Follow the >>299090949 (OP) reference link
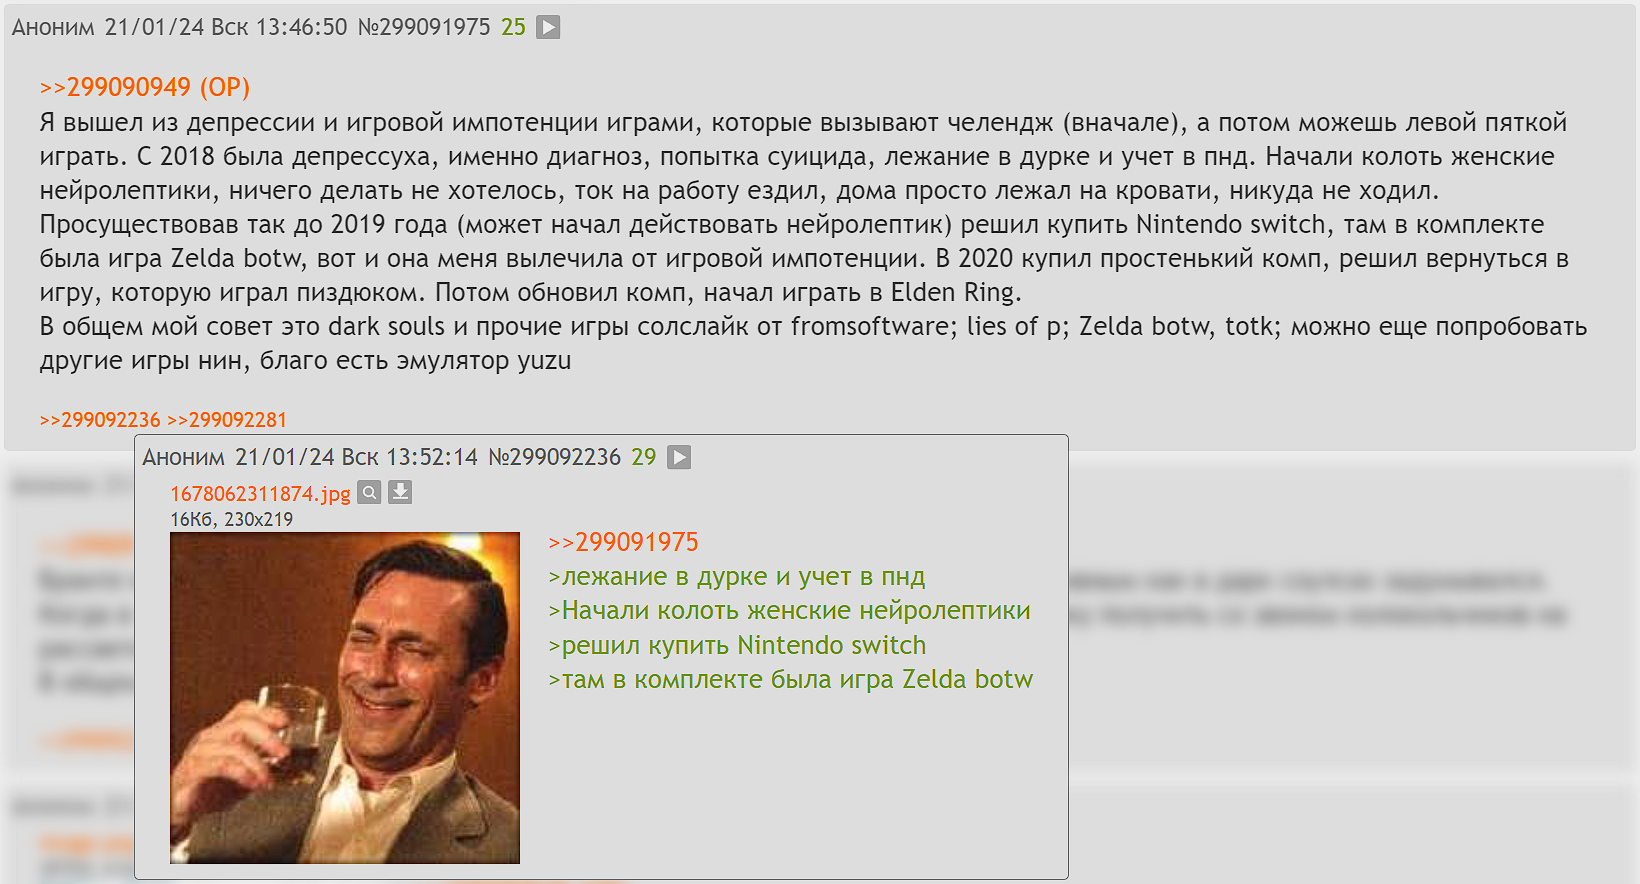The image size is (1640, 884). pyautogui.click(x=145, y=87)
